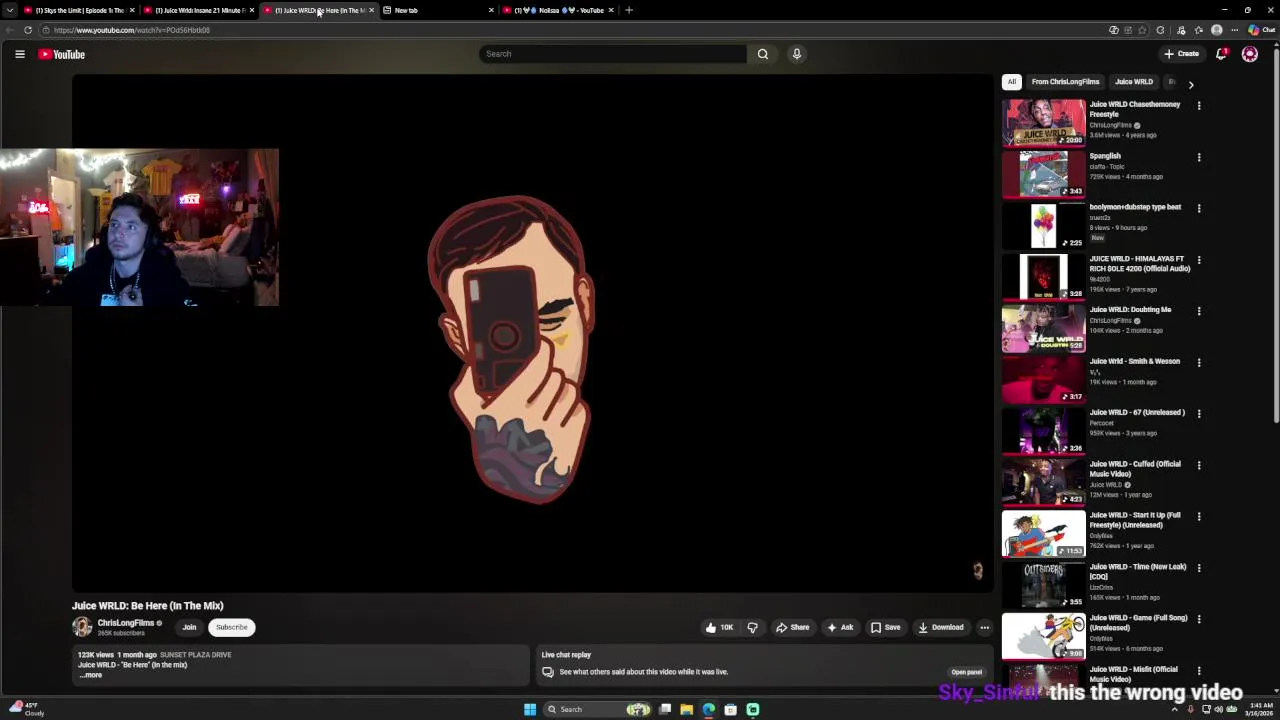Screen dimensions: 1280x720
Task: Open Juice WRLD - Time (New Leak) title
Action: (x=1138, y=571)
